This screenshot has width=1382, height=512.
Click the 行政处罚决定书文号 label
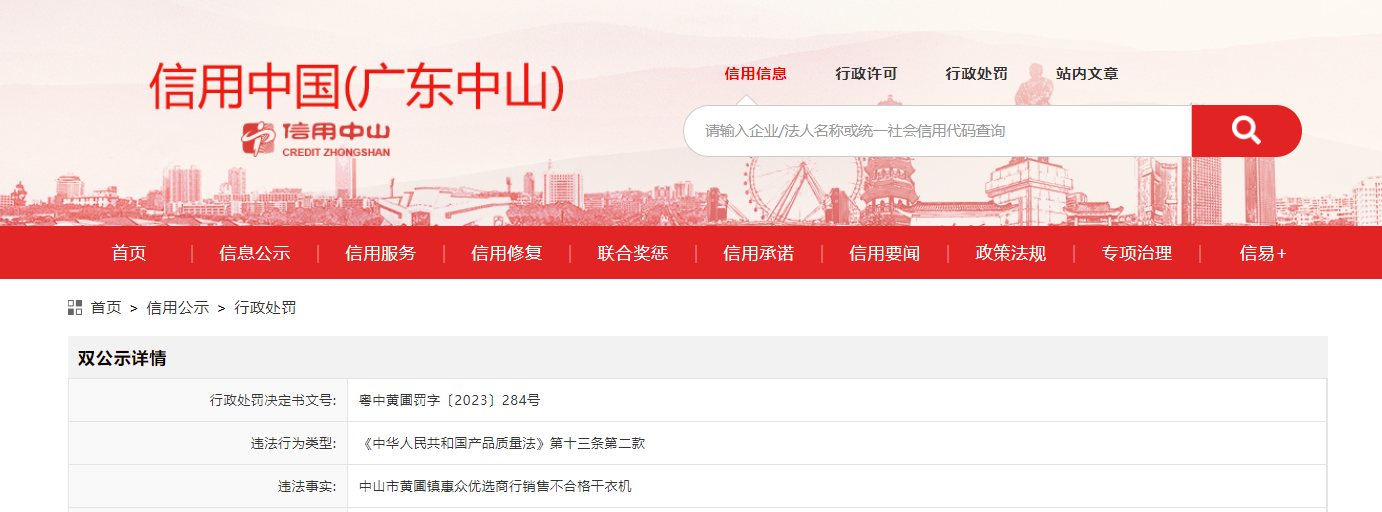(273, 400)
